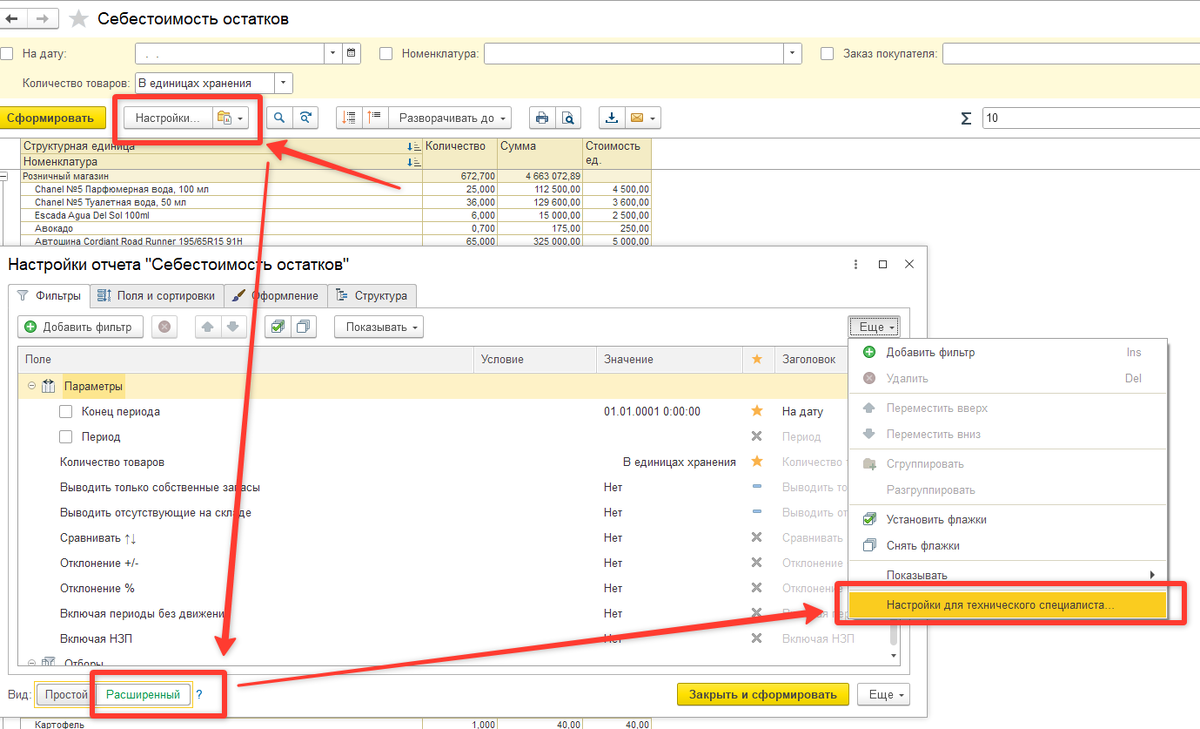The image size is (1200, 729).
Task: Collapse the Розничный магазин report group
Action: click(4, 176)
